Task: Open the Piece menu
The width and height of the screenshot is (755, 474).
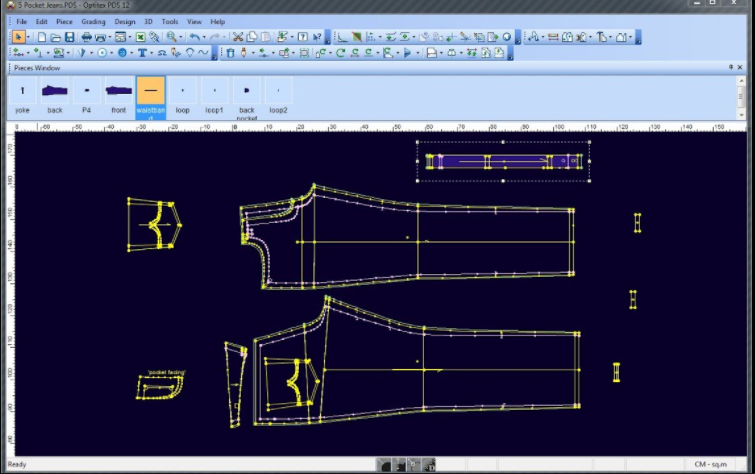Action: tap(64, 21)
